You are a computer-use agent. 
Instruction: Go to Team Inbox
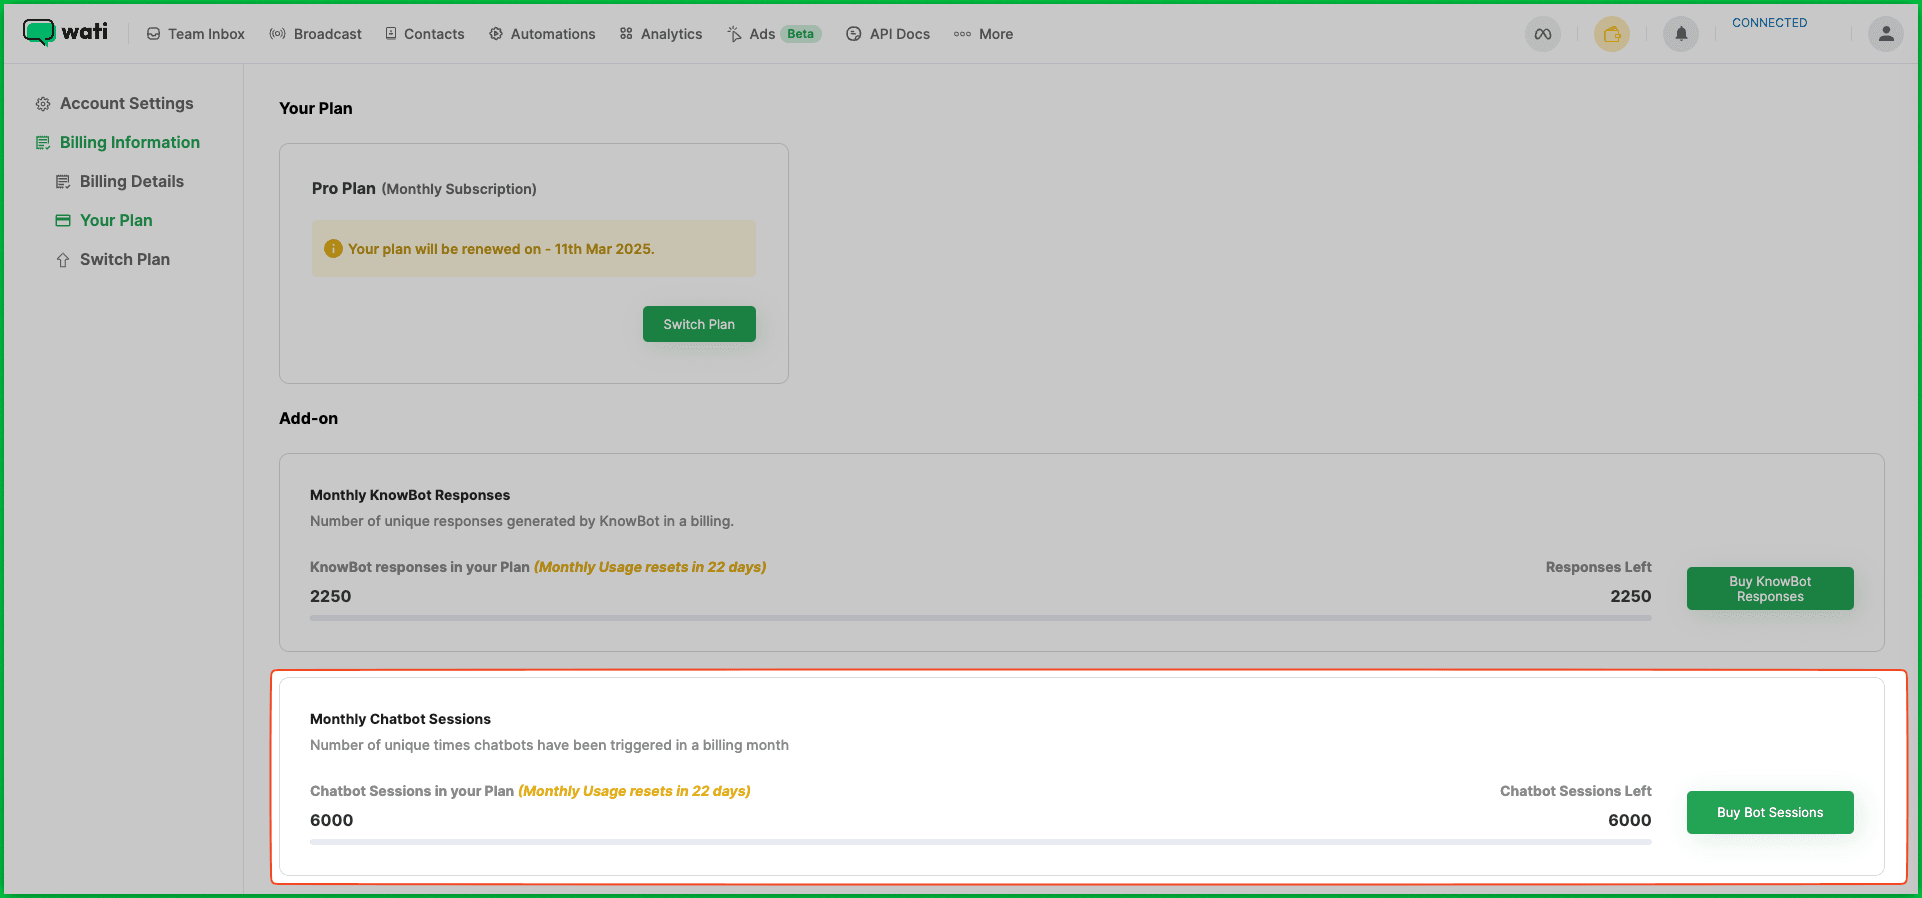pos(195,34)
